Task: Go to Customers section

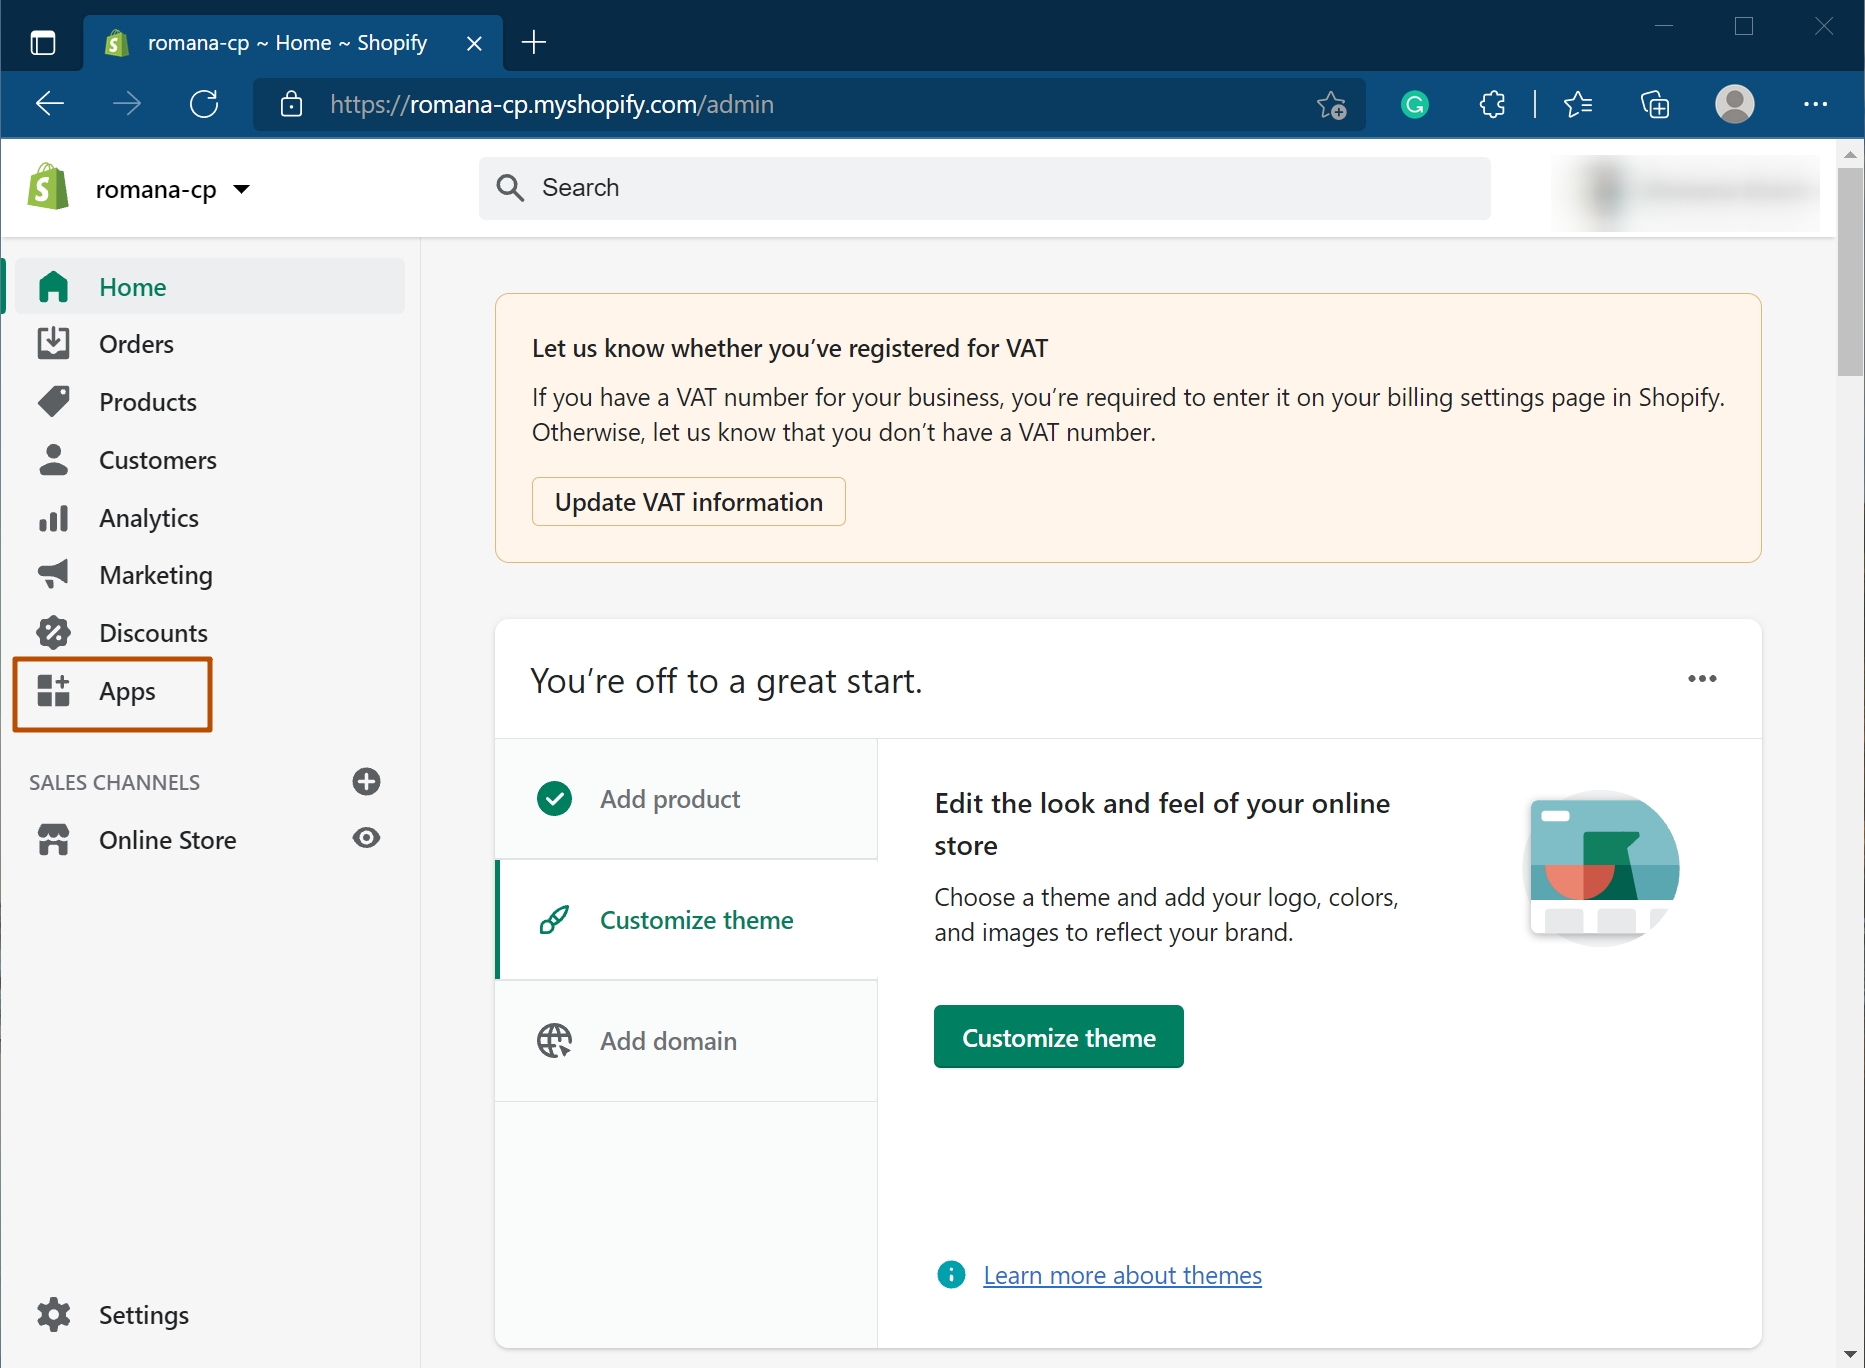Action: tap(210, 460)
